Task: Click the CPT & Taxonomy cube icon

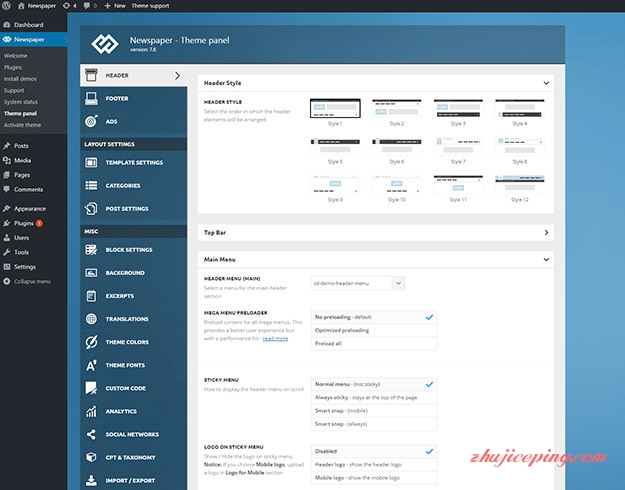Action: click(91, 457)
